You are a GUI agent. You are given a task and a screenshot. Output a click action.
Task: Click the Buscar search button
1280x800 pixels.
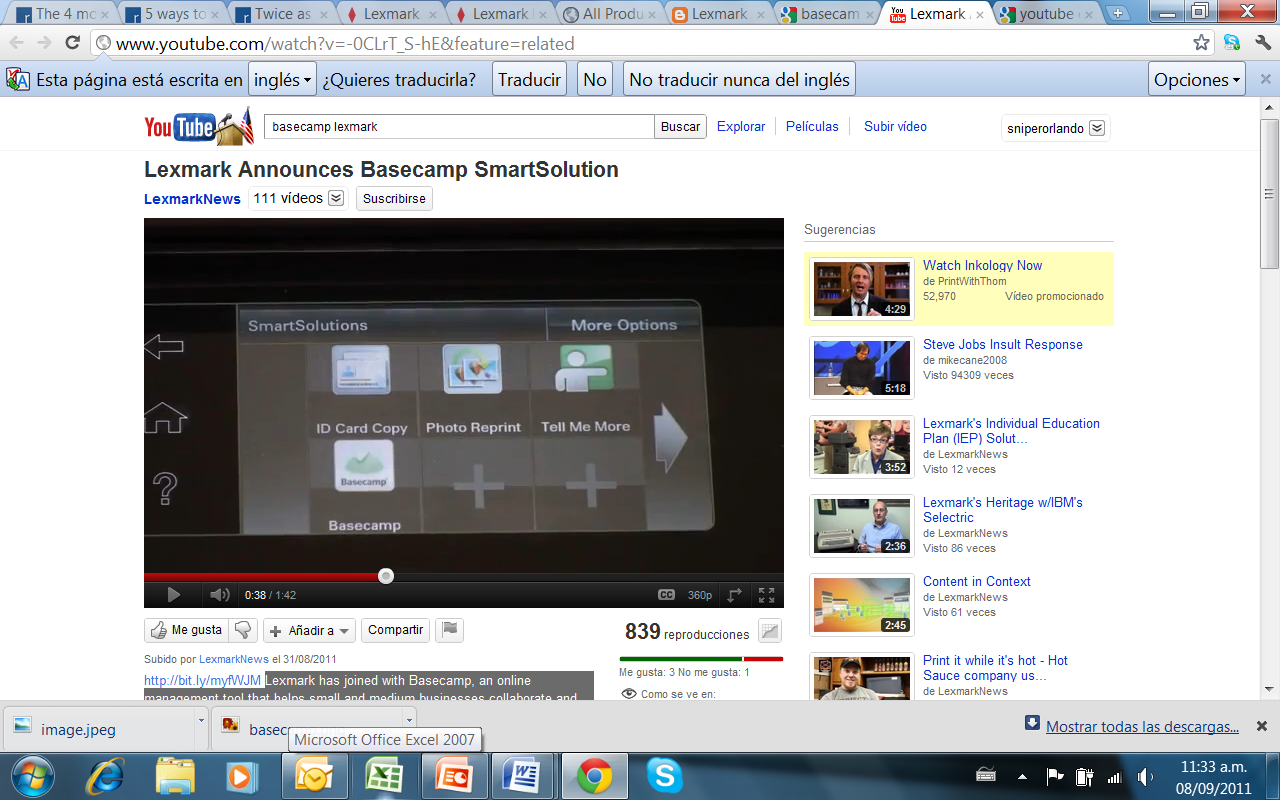pos(680,127)
